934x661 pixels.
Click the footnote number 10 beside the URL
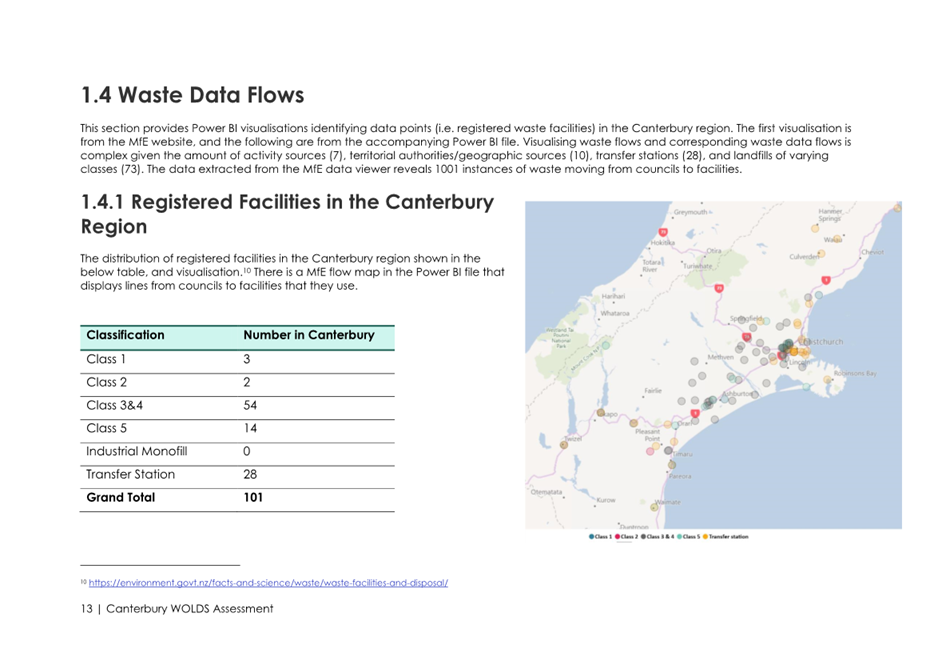83,581
